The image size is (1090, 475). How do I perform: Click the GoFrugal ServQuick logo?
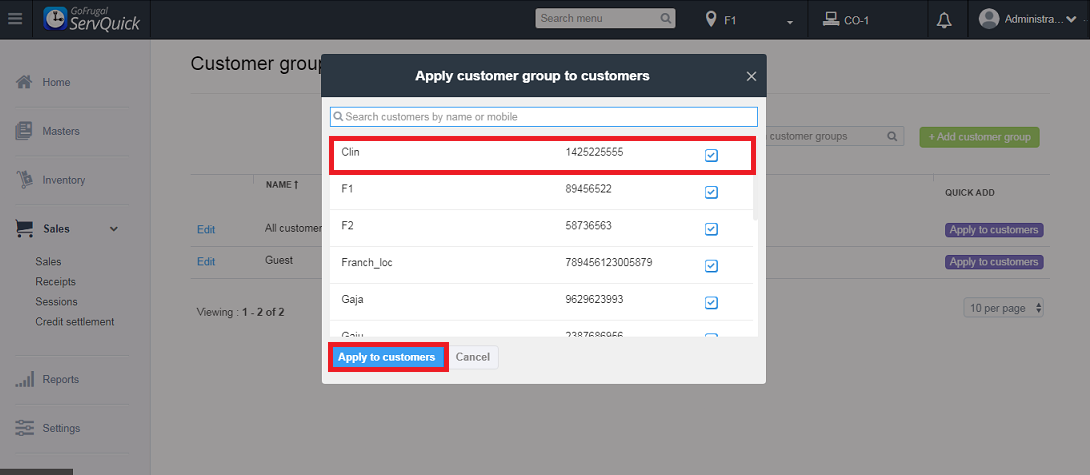click(x=92, y=19)
